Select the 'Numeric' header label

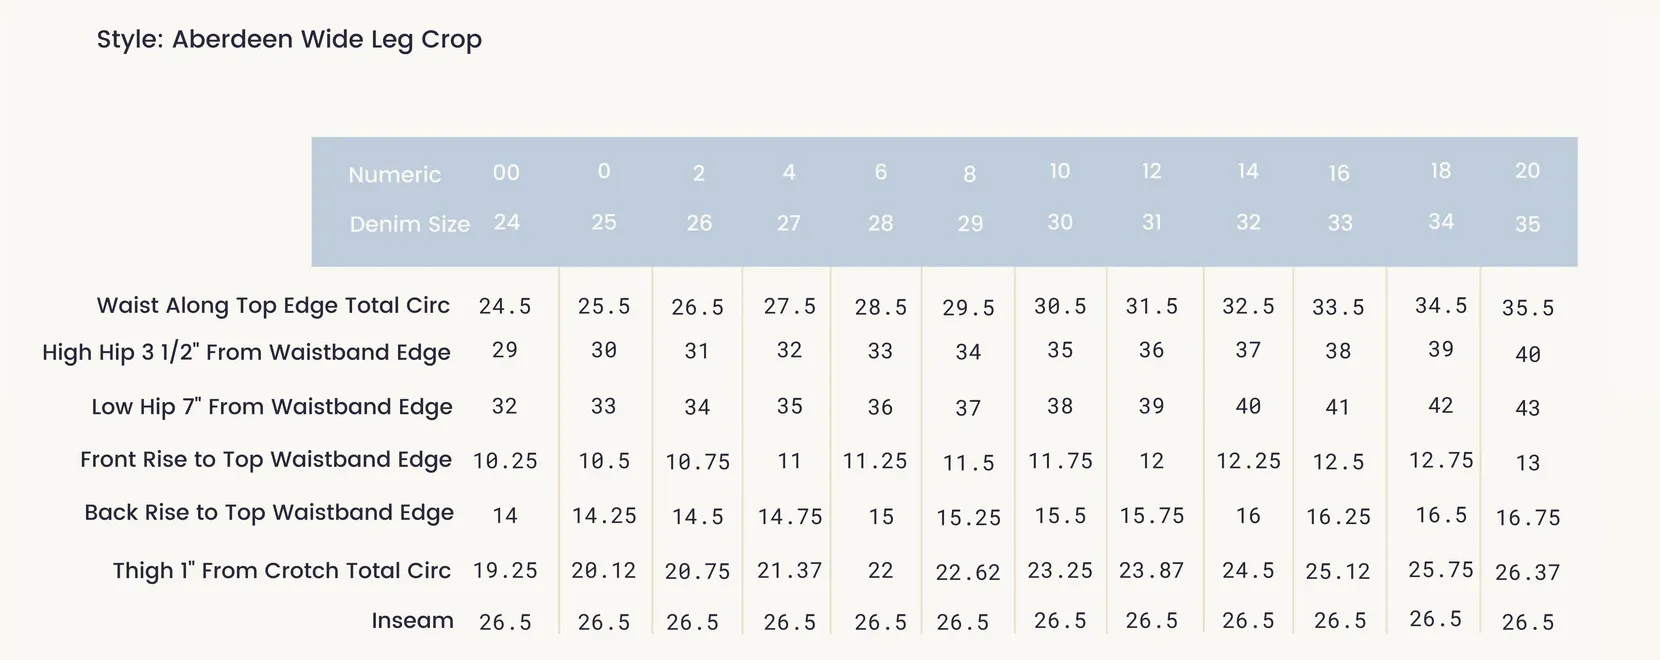394,175
